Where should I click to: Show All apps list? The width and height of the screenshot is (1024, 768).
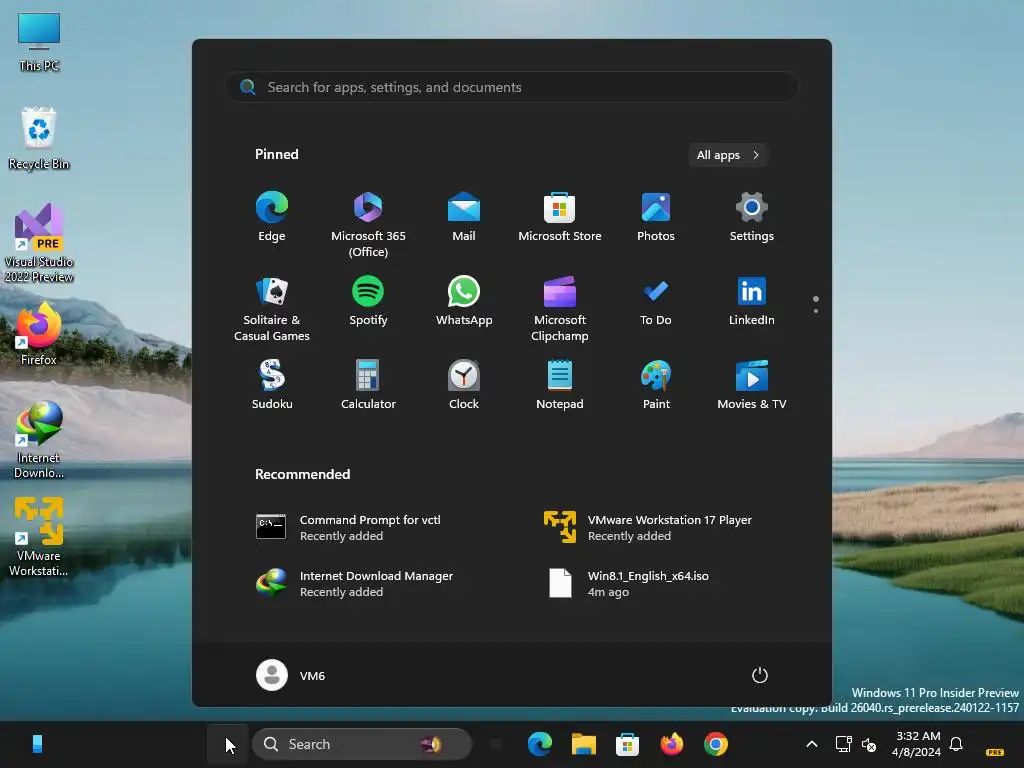pos(728,155)
